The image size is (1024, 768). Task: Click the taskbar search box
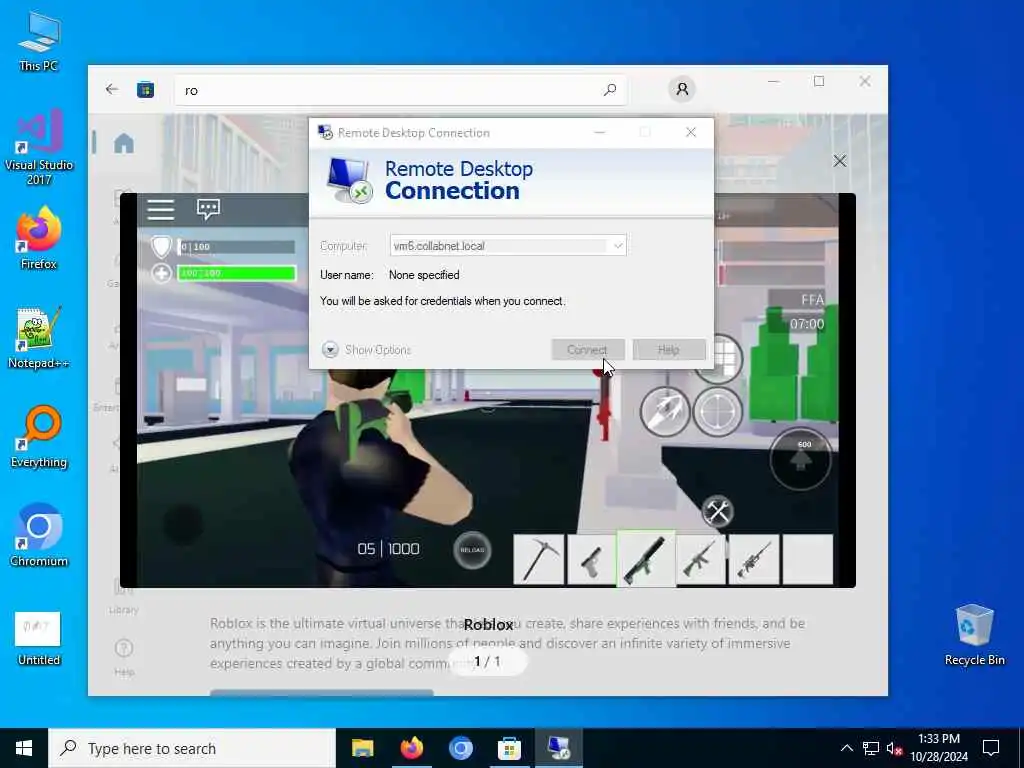point(192,748)
